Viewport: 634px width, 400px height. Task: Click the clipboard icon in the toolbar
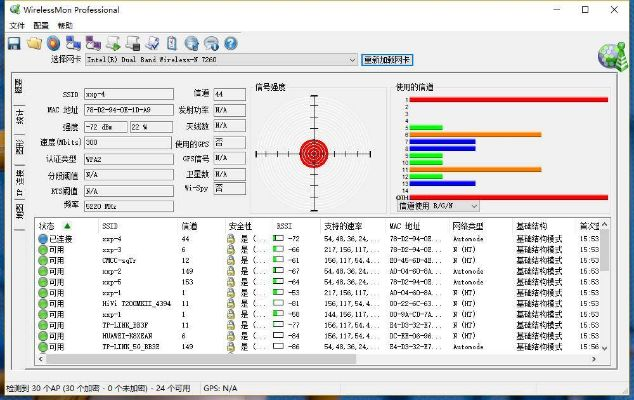coord(172,43)
